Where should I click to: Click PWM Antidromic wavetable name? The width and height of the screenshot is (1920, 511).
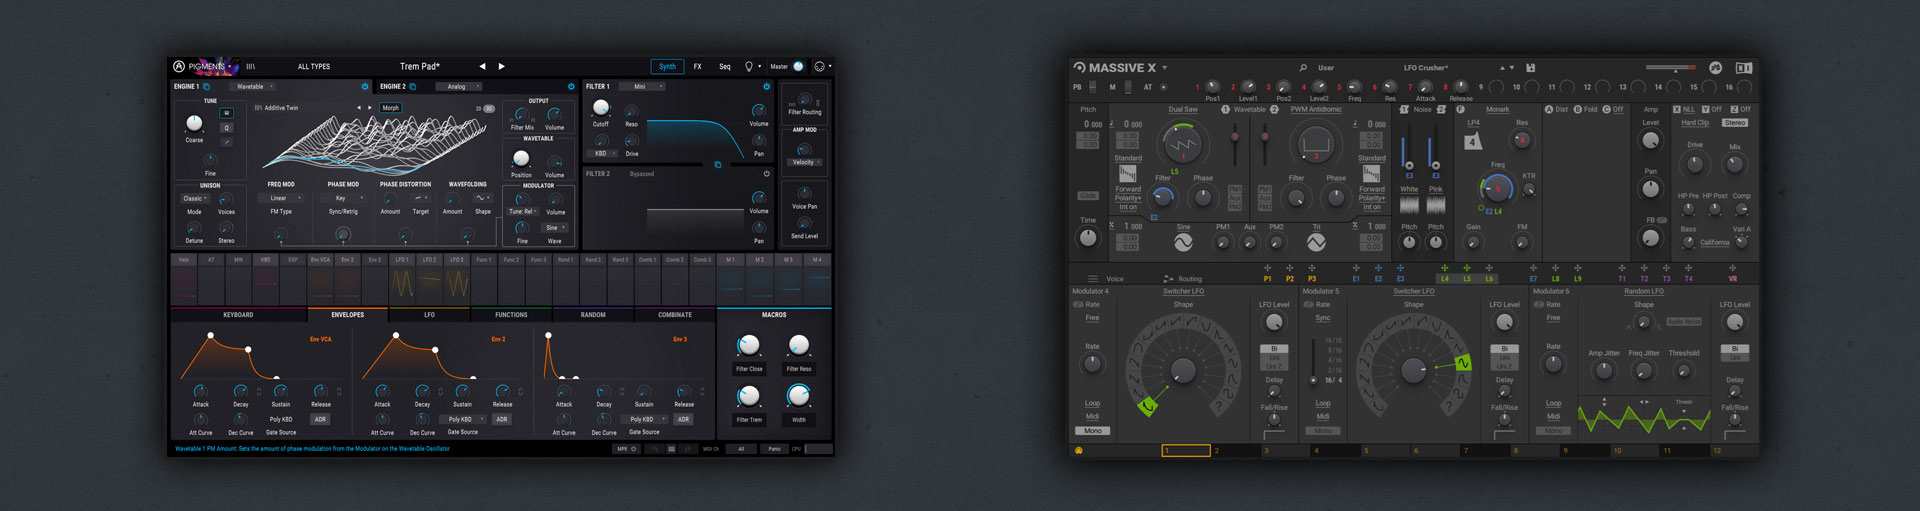tap(1316, 110)
